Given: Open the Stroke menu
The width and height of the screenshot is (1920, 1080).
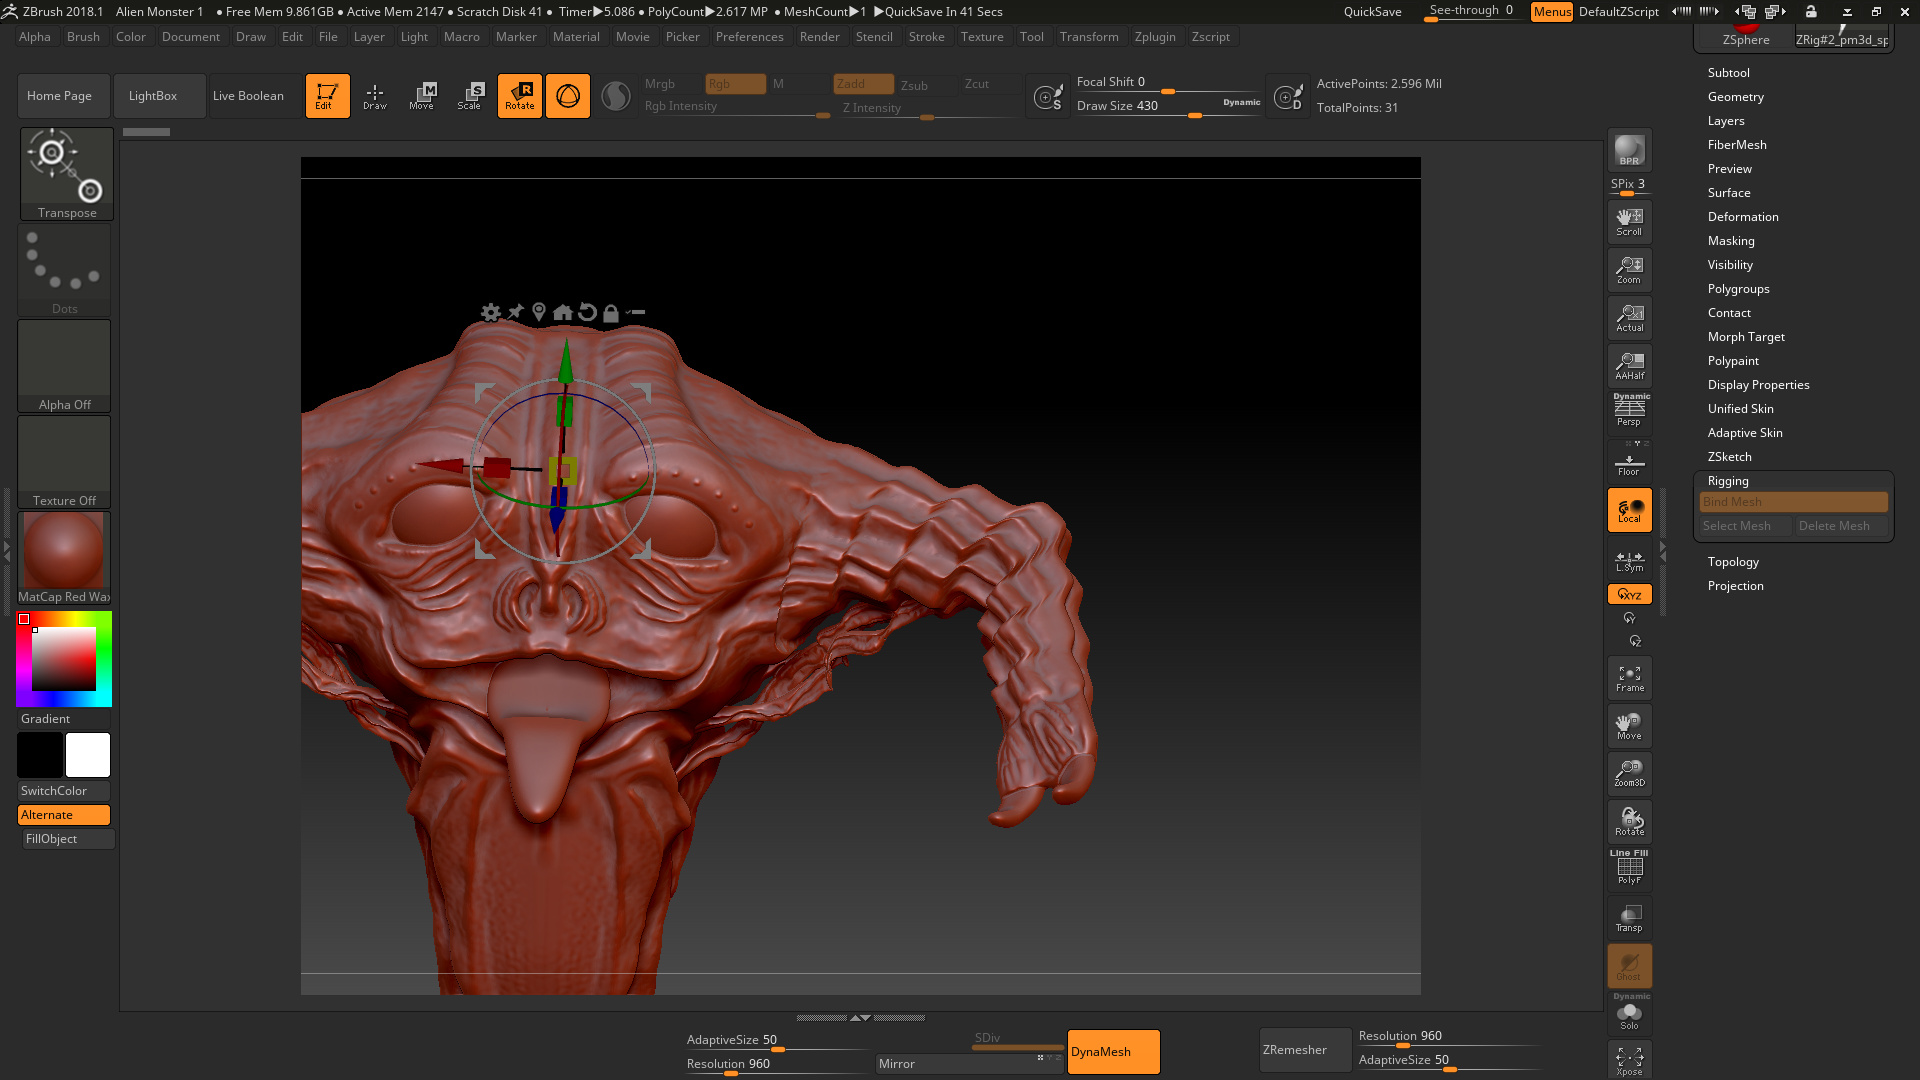Looking at the screenshot, I should pos(926,37).
